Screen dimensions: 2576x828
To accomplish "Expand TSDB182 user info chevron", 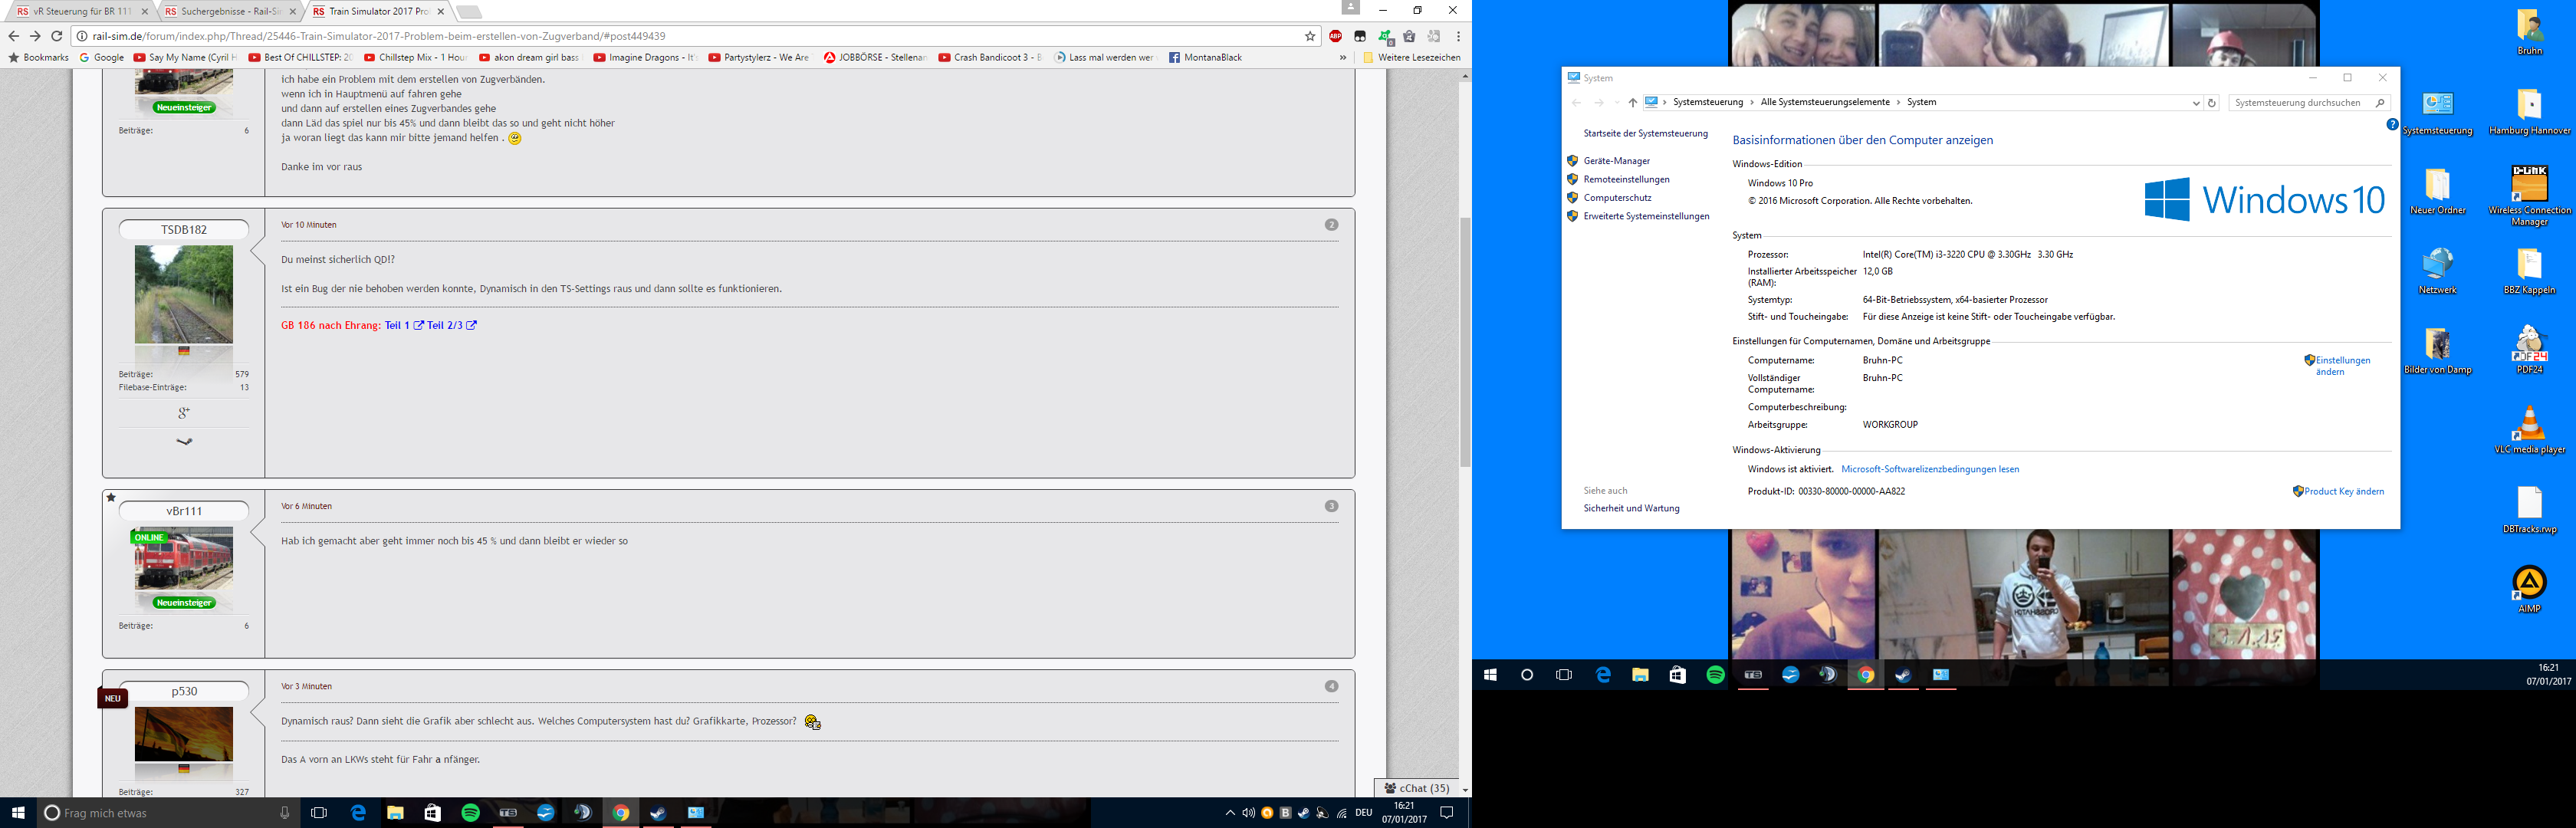I will 184,441.
